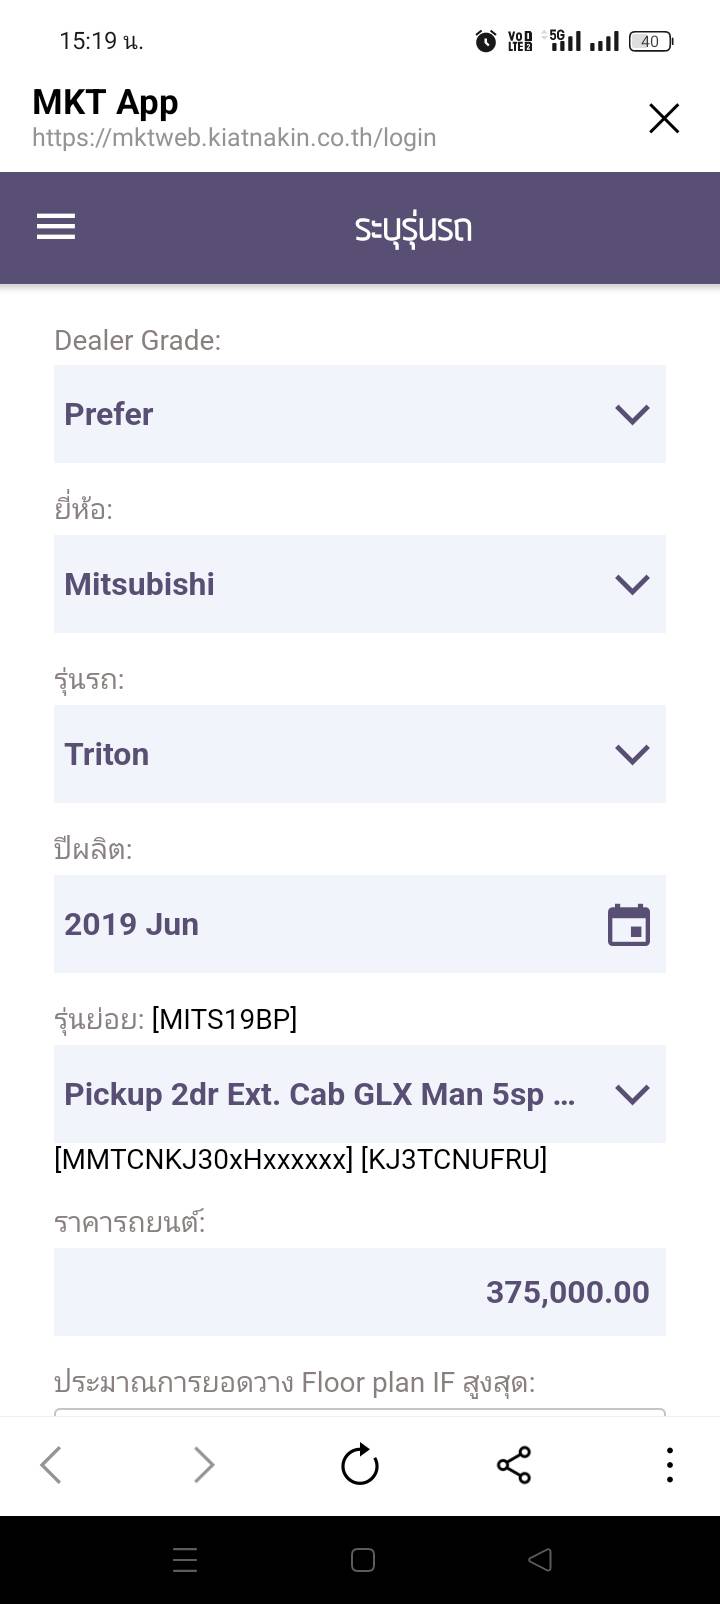Tap the Android back triangle button

pyautogui.click(x=540, y=1560)
